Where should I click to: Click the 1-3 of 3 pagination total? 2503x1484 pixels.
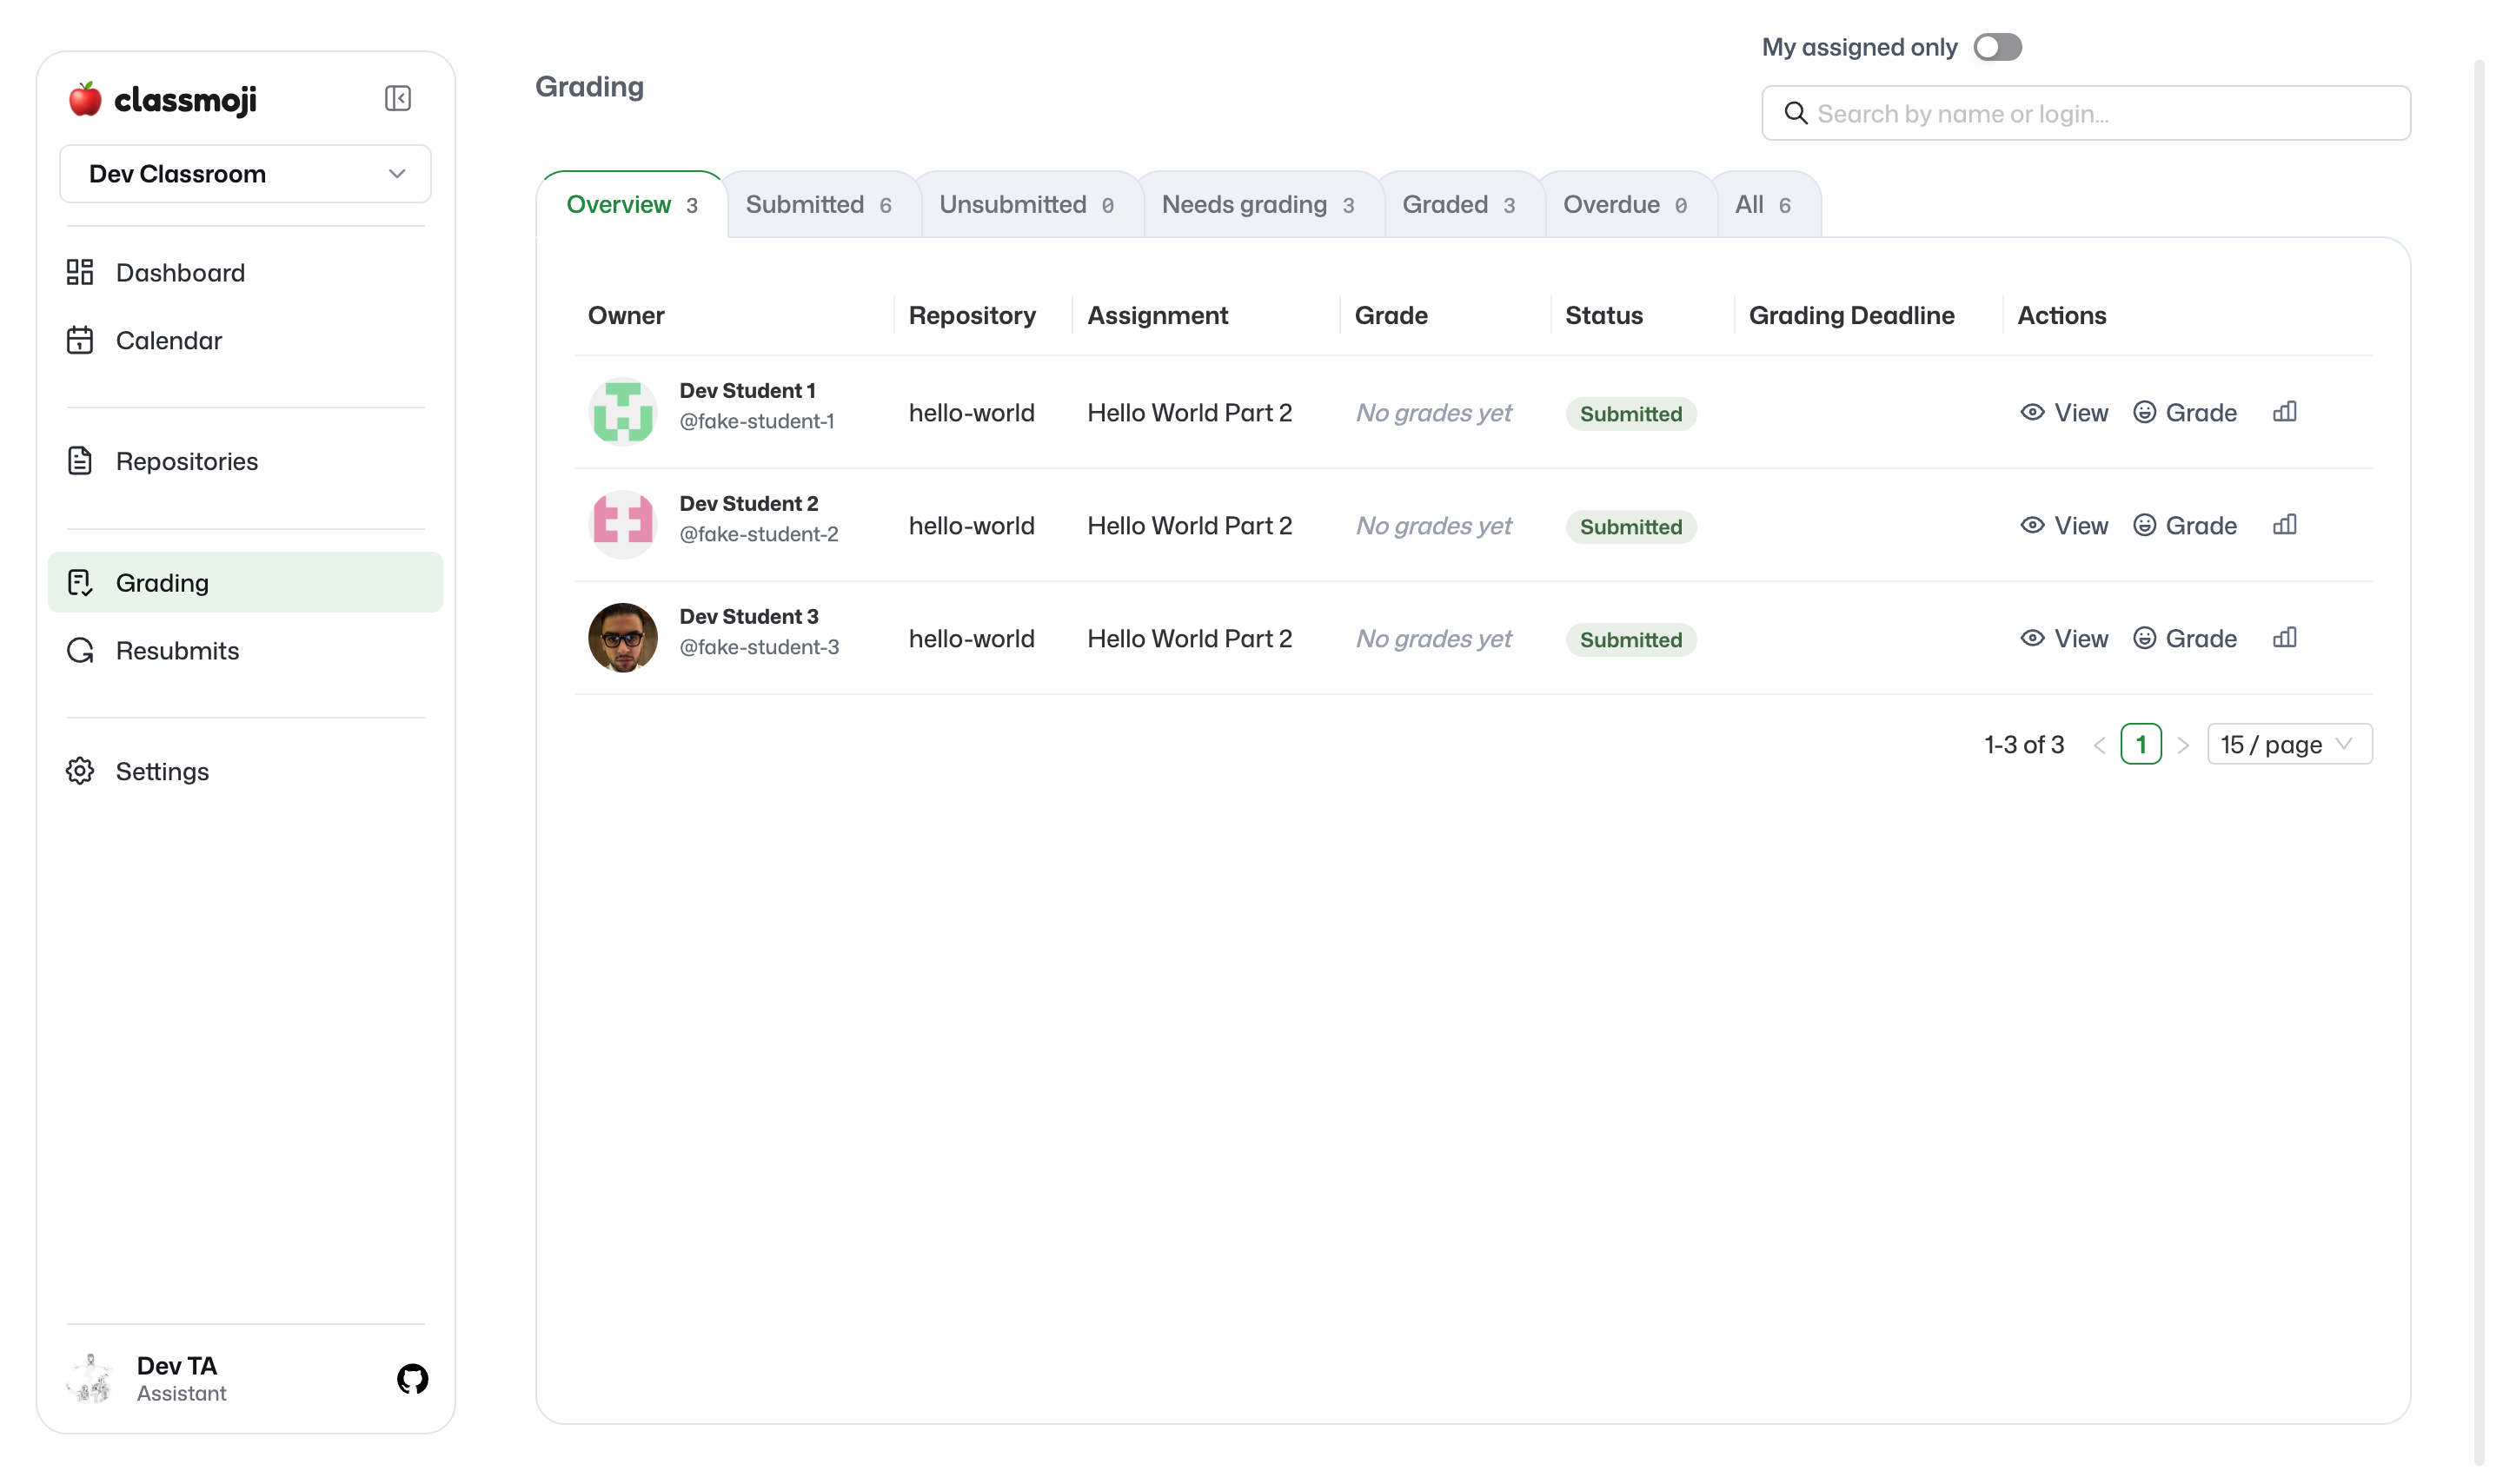(2024, 744)
